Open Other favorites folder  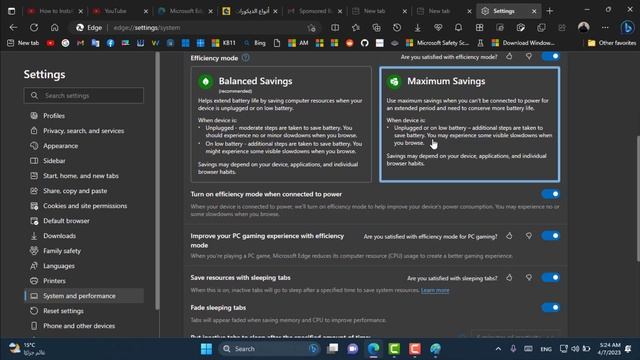[611, 43]
